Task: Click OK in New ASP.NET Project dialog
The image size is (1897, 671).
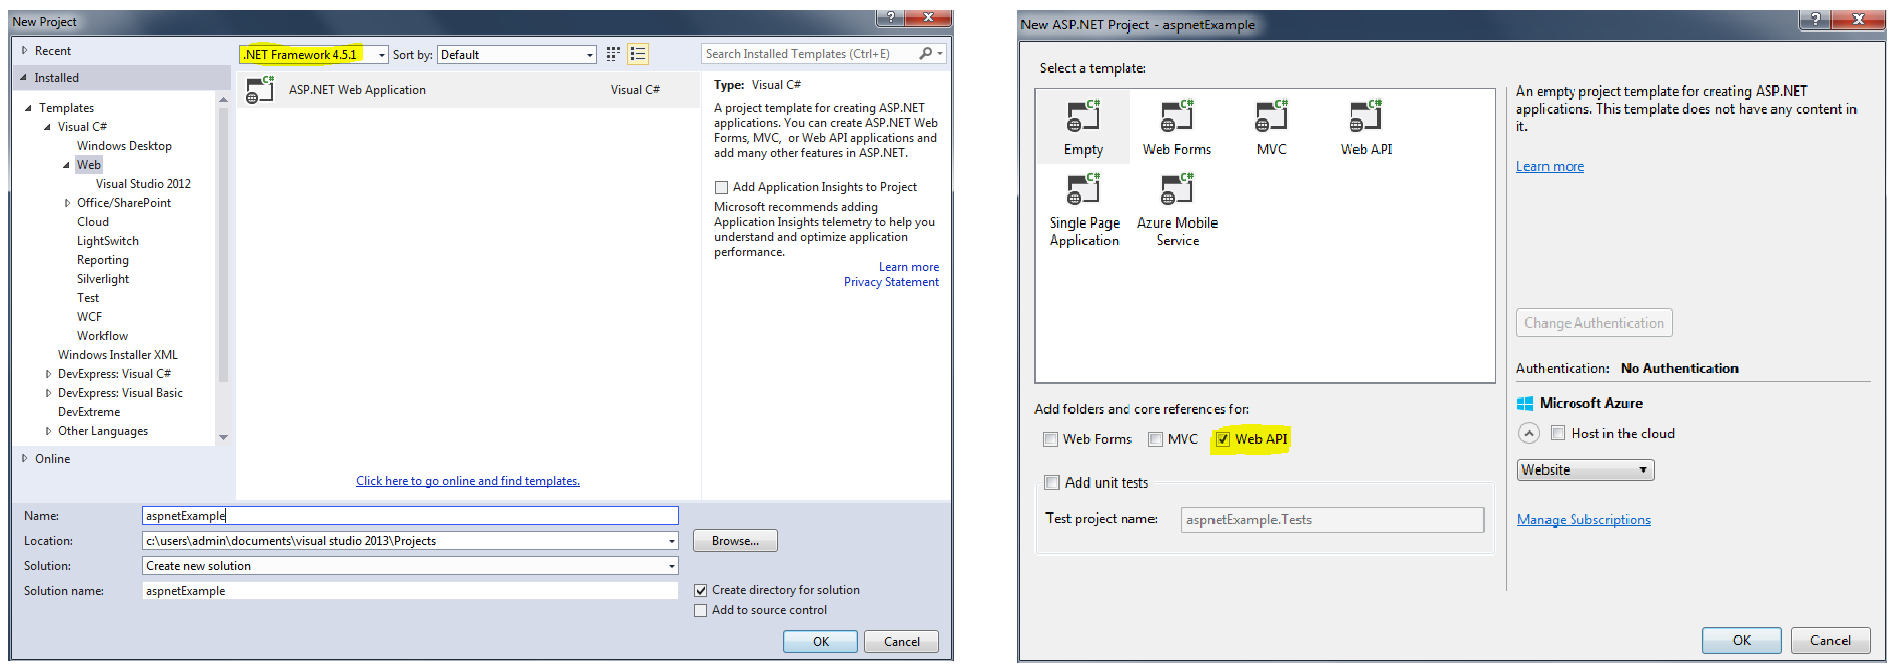Action: point(1741,640)
